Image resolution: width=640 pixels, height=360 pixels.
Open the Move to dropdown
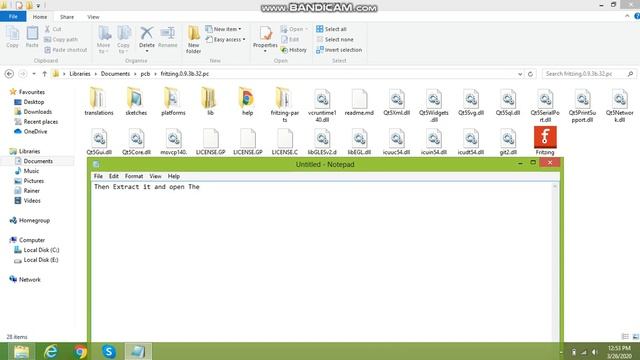[x=104, y=39]
